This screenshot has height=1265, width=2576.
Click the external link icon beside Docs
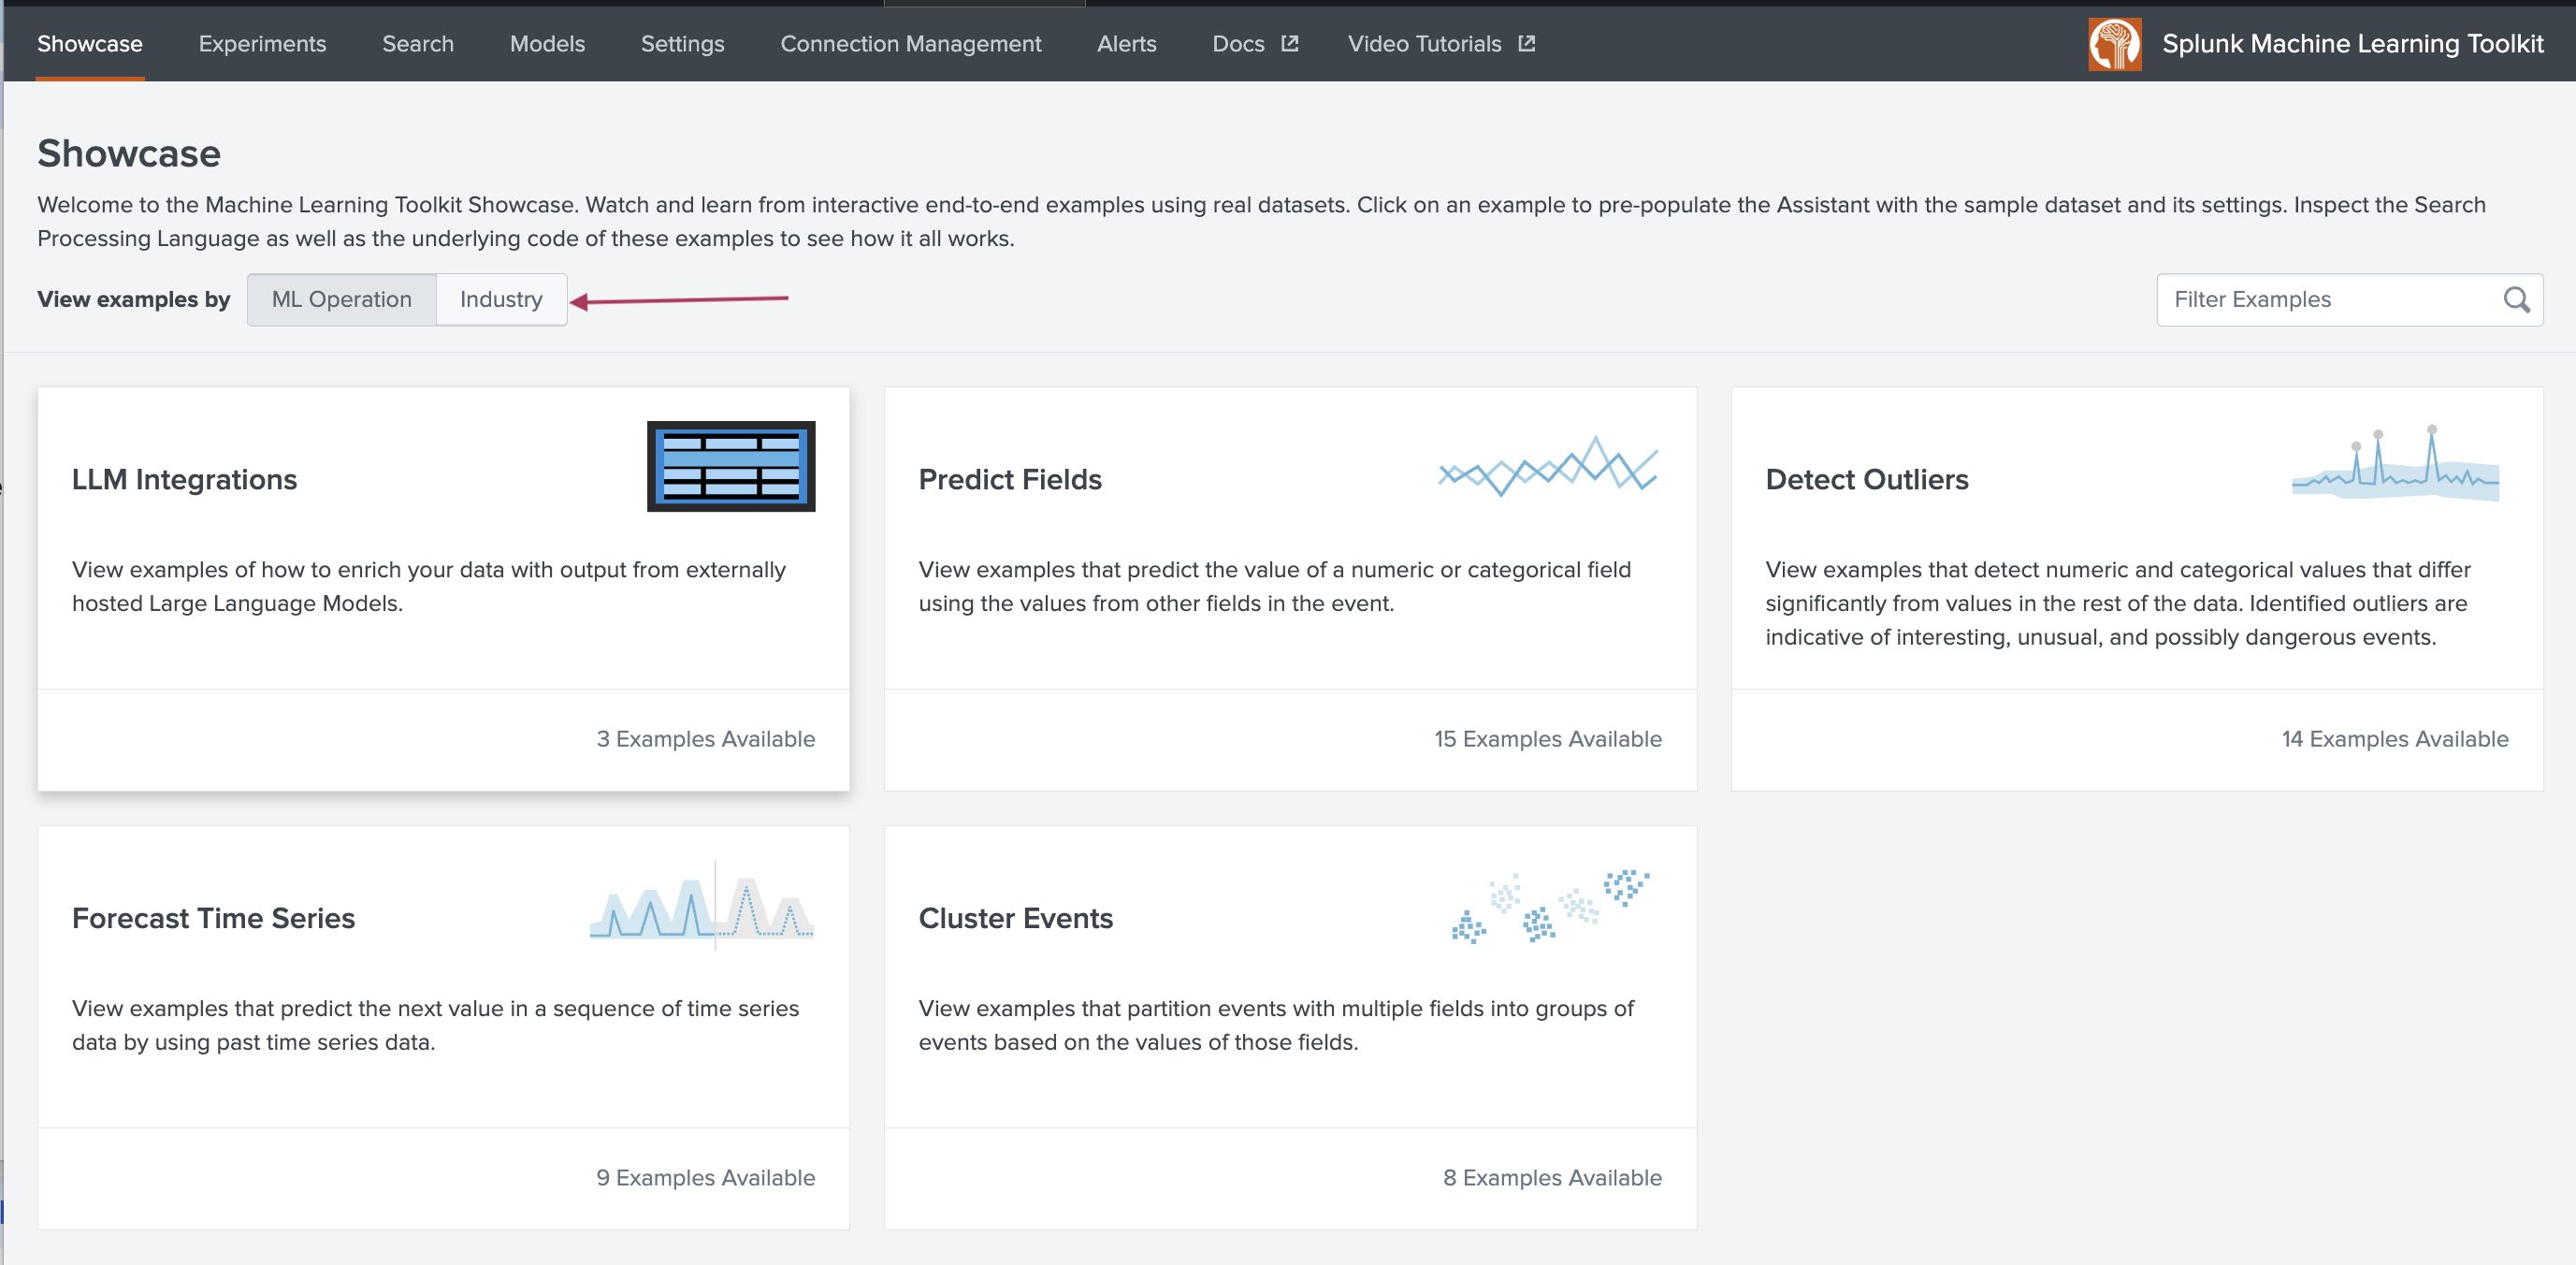pyautogui.click(x=1290, y=44)
